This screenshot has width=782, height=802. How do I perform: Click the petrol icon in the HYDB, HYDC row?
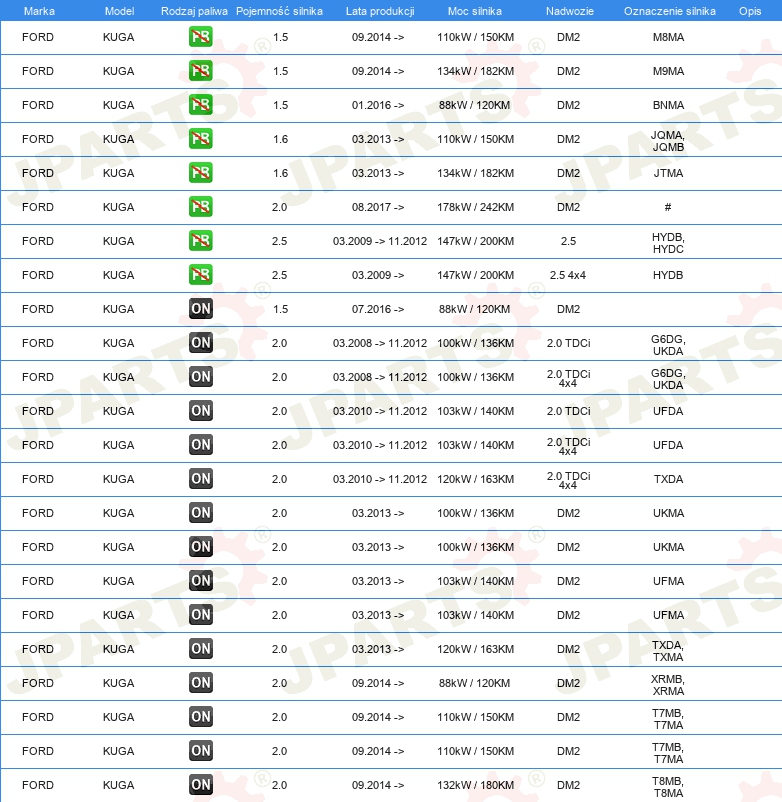pos(200,241)
